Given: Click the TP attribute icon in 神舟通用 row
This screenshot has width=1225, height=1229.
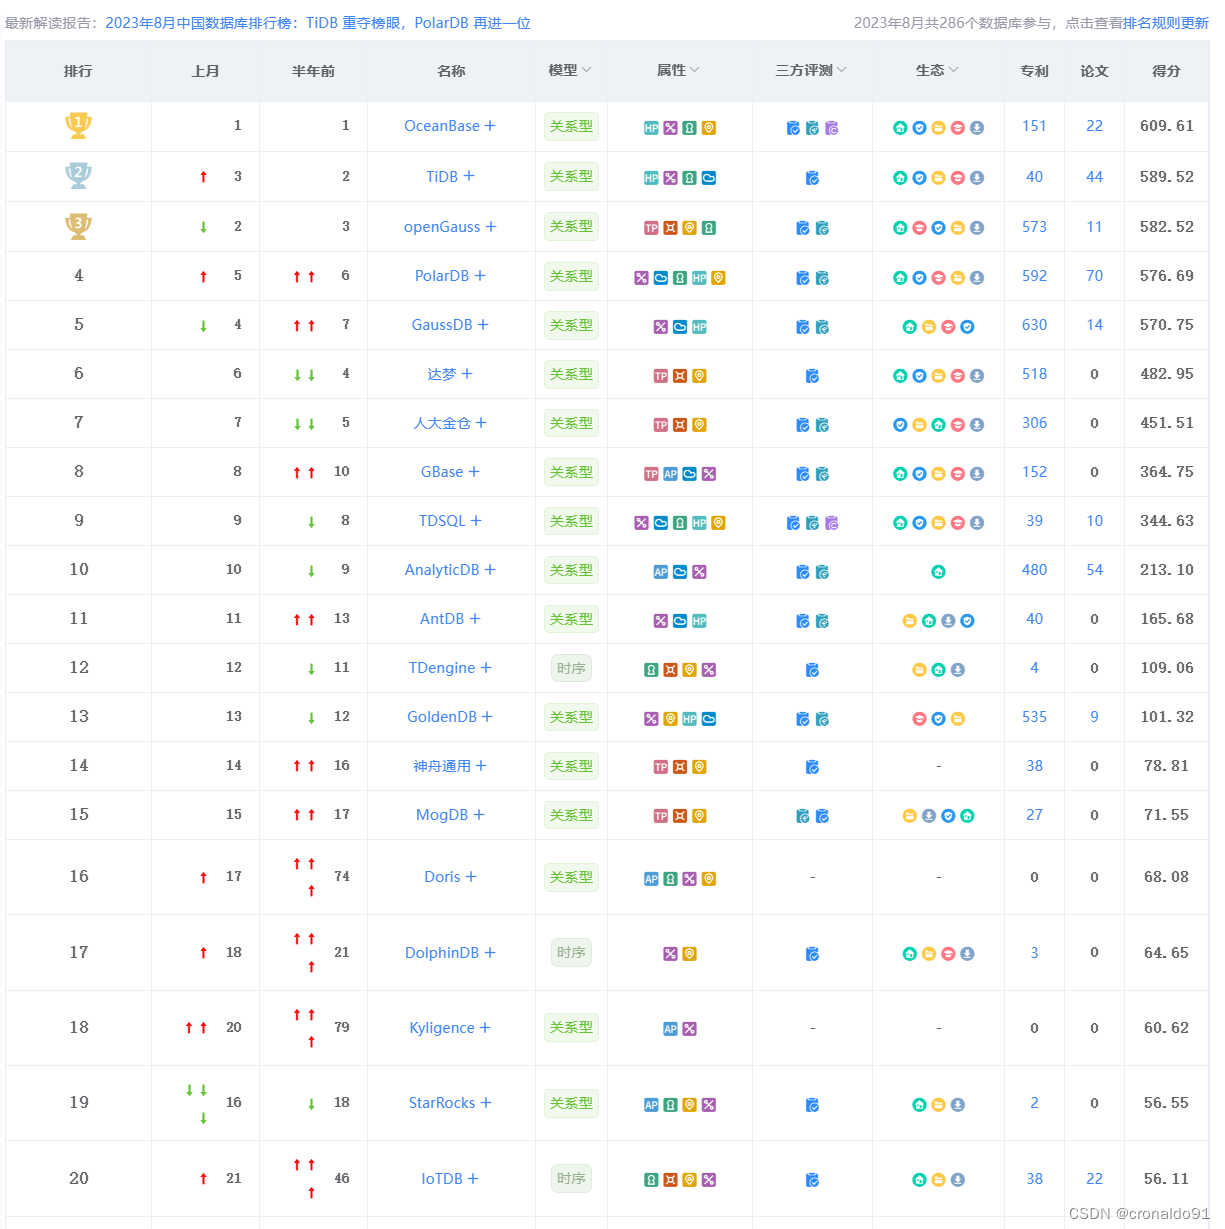Looking at the screenshot, I should 661,767.
